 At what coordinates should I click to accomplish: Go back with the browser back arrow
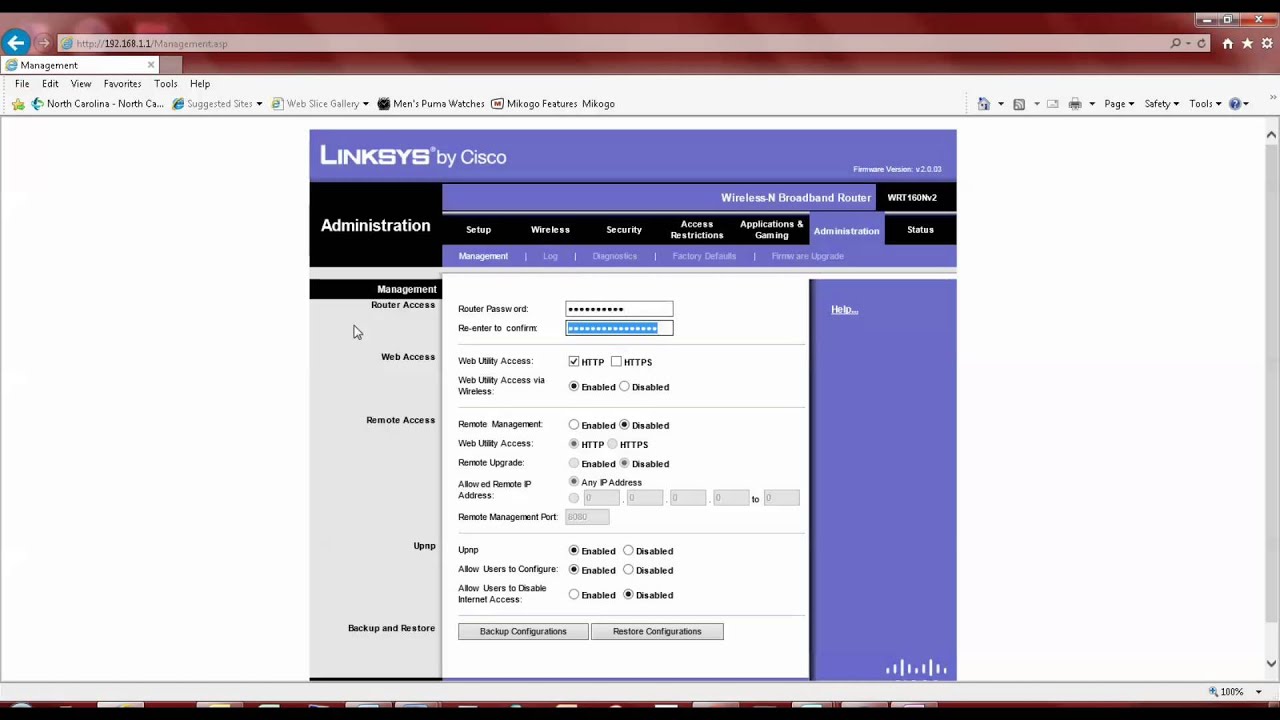[15, 43]
